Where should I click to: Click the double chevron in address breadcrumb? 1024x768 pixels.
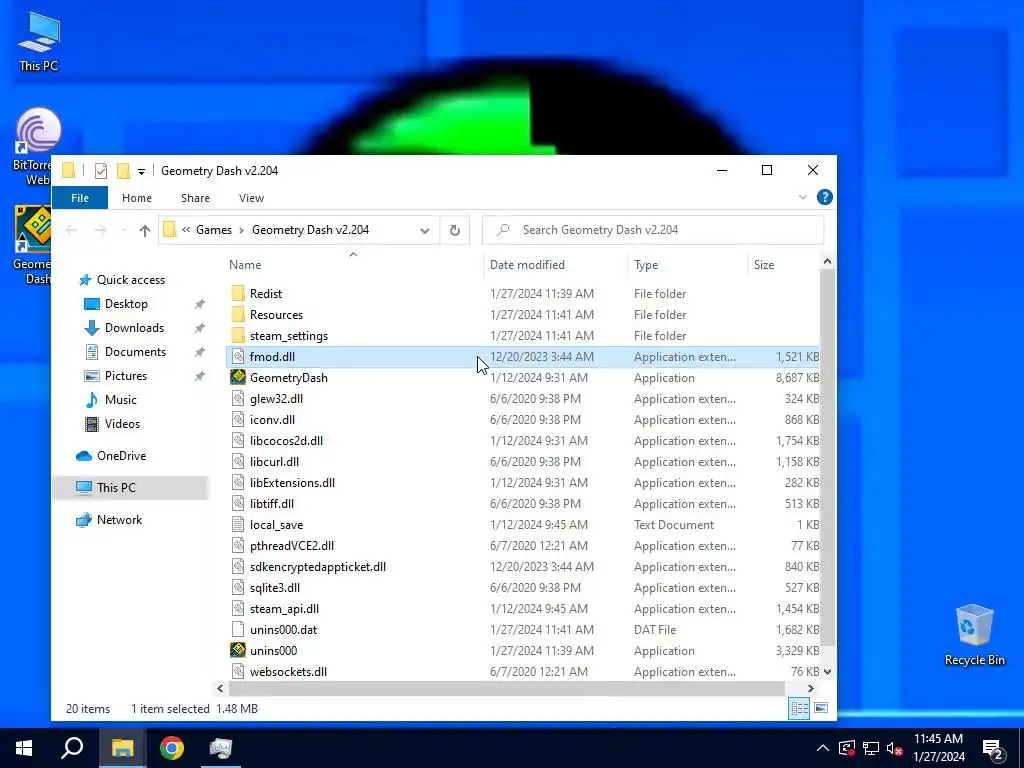click(x=186, y=230)
